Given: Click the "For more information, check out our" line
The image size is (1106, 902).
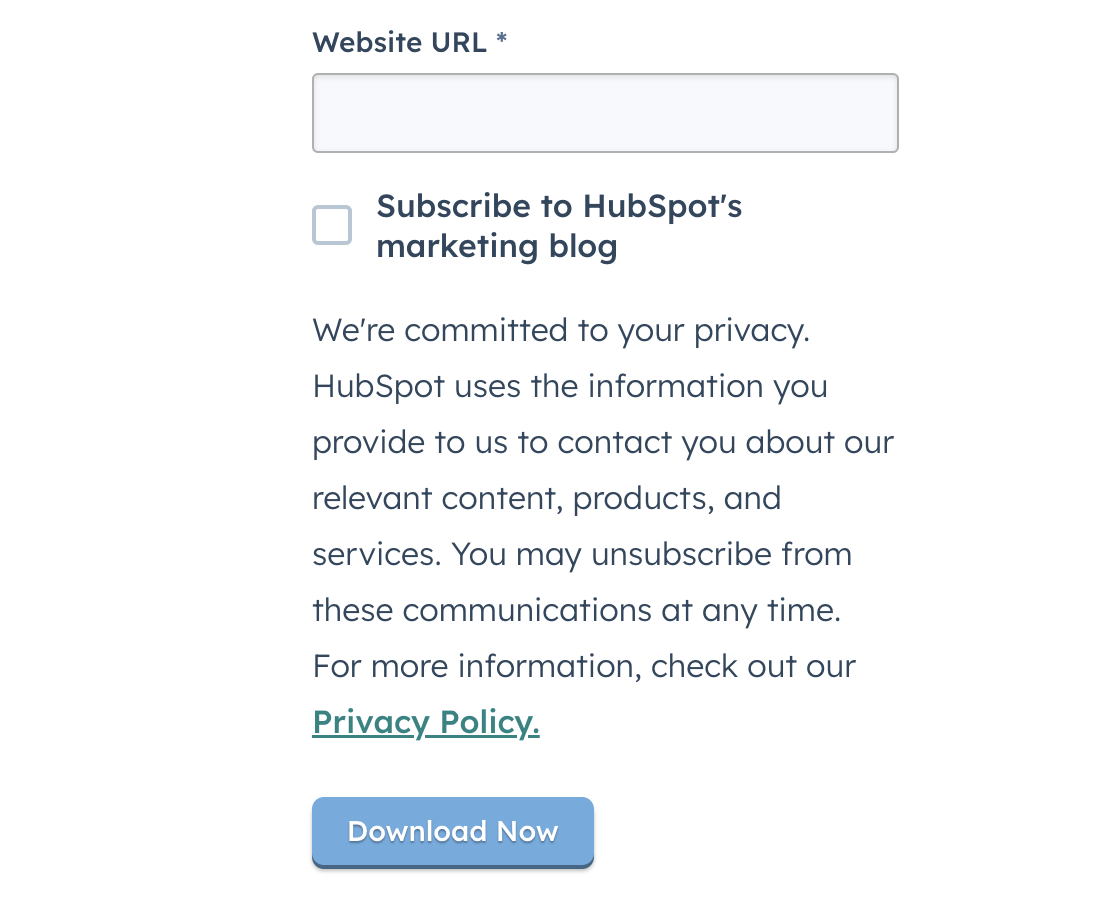Looking at the screenshot, I should [x=584, y=666].
